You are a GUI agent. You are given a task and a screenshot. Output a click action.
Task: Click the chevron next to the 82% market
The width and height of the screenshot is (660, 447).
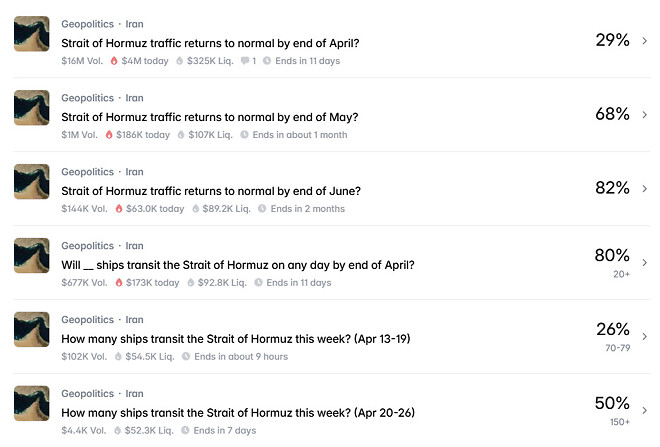pos(645,189)
